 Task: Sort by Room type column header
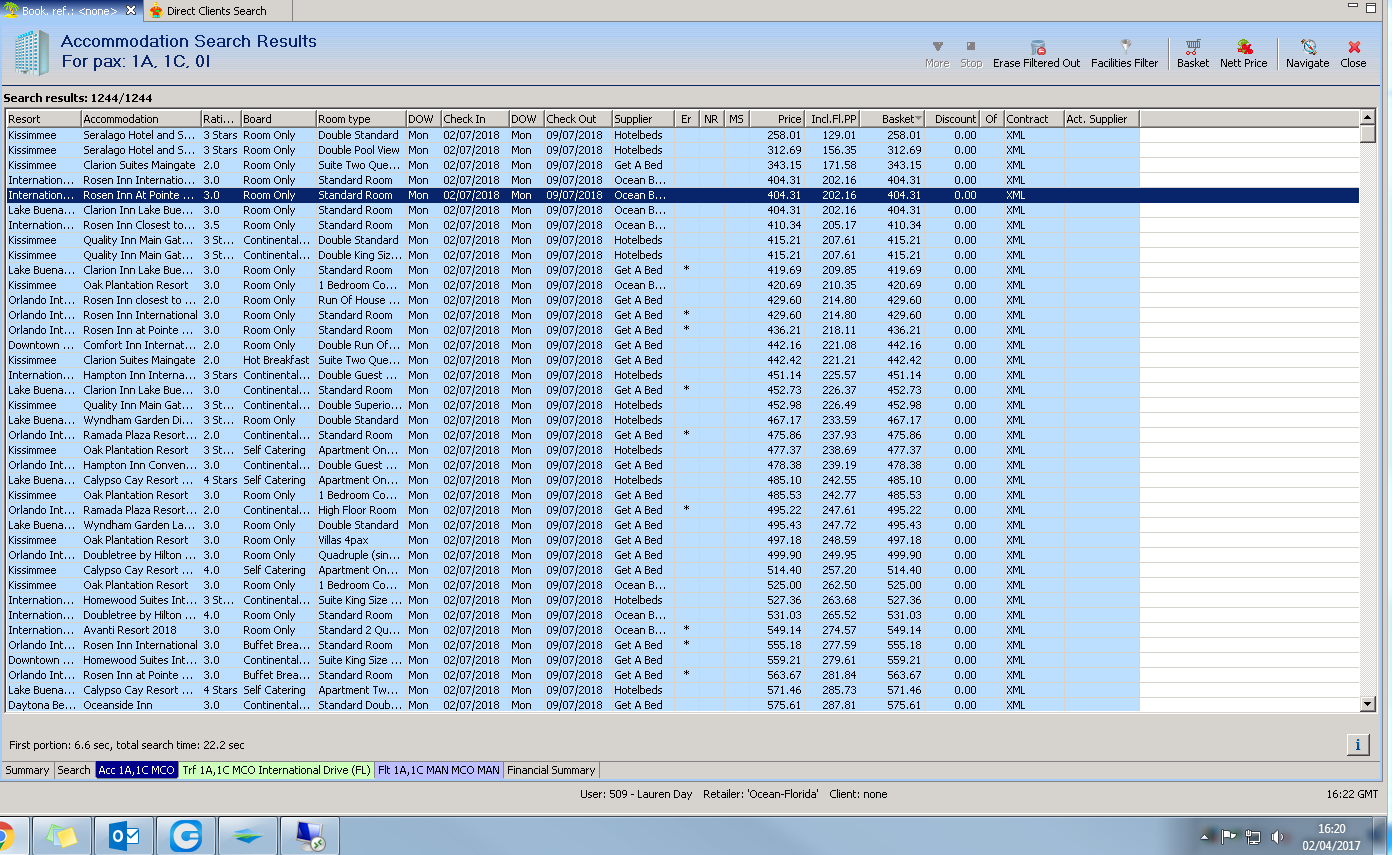click(x=361, y=119)
